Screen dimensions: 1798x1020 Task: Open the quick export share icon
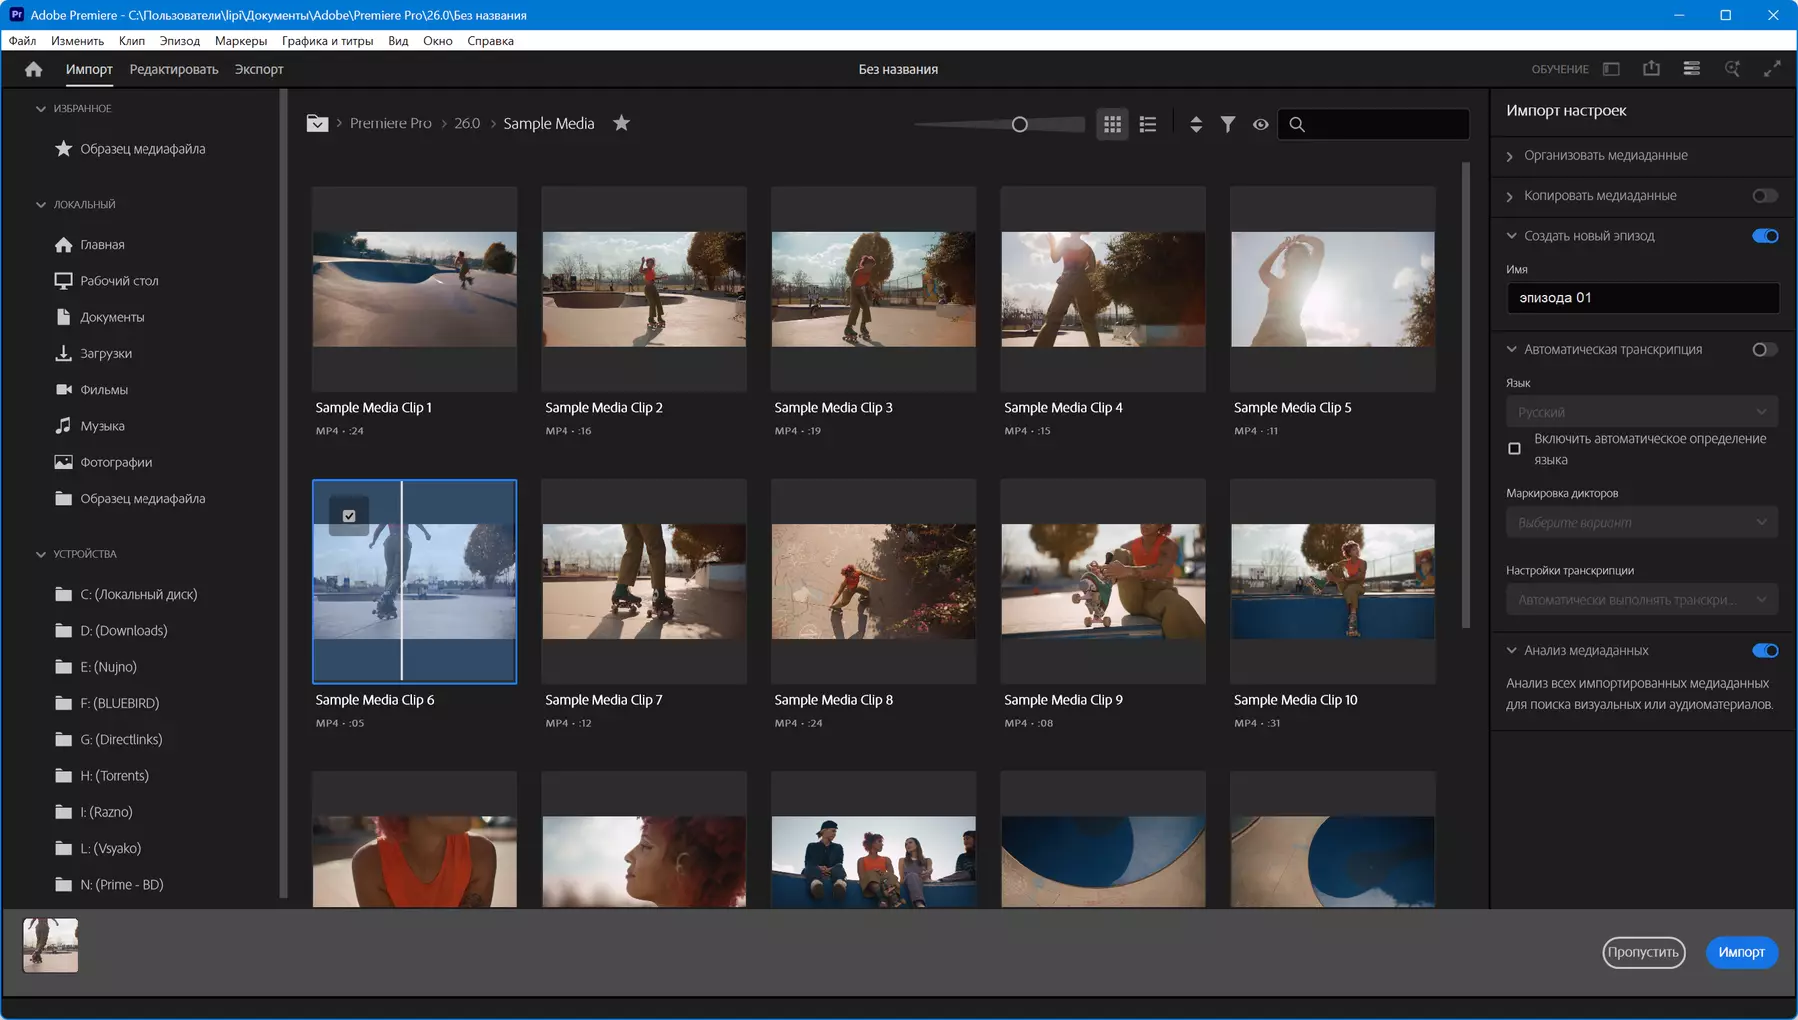[1651, 69]
